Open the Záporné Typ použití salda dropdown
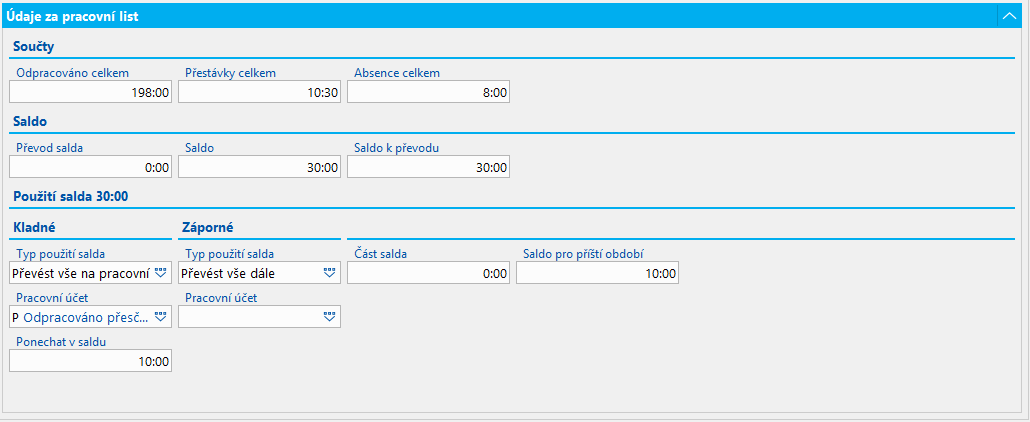The image size is (1030, 422). pos(330,273)
